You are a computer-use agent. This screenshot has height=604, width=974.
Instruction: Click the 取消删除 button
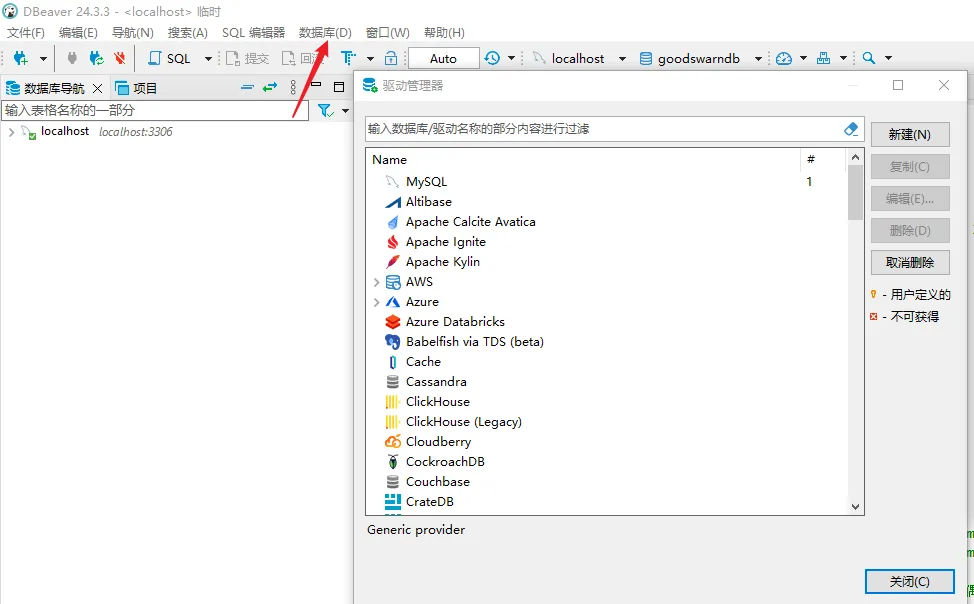point(910,262)
